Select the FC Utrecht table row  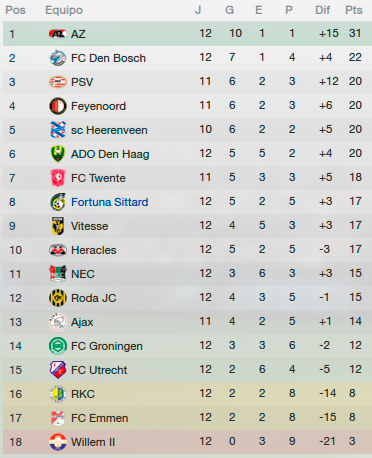click(x=186, y=370)
